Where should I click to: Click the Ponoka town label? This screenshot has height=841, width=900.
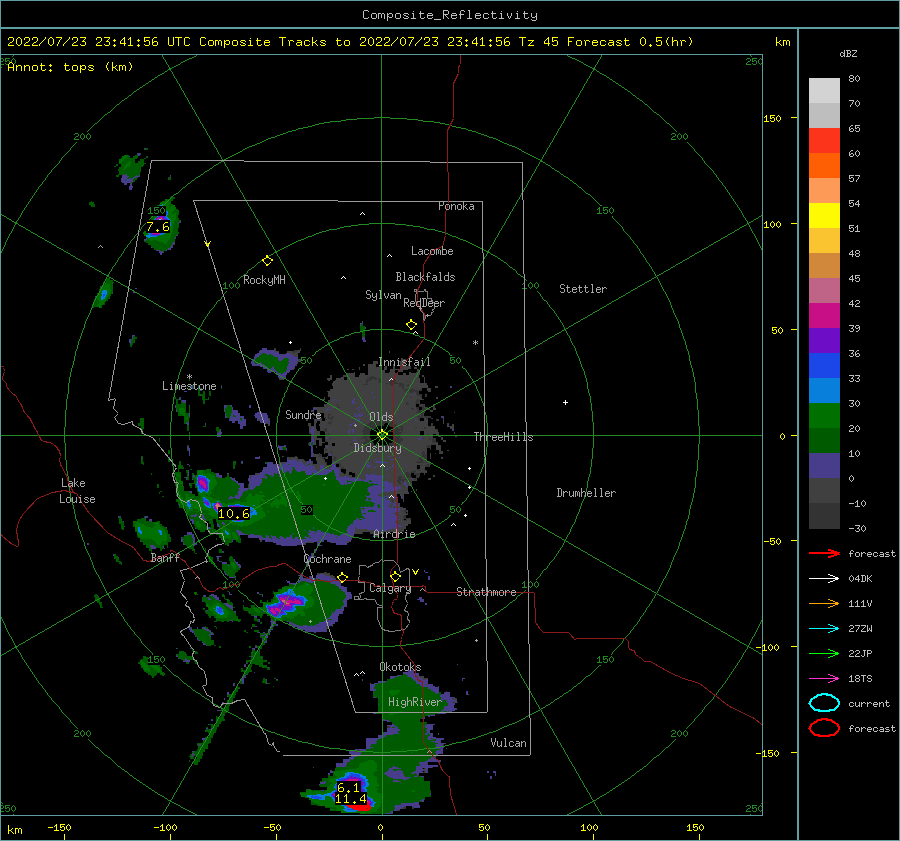point(456,206)
